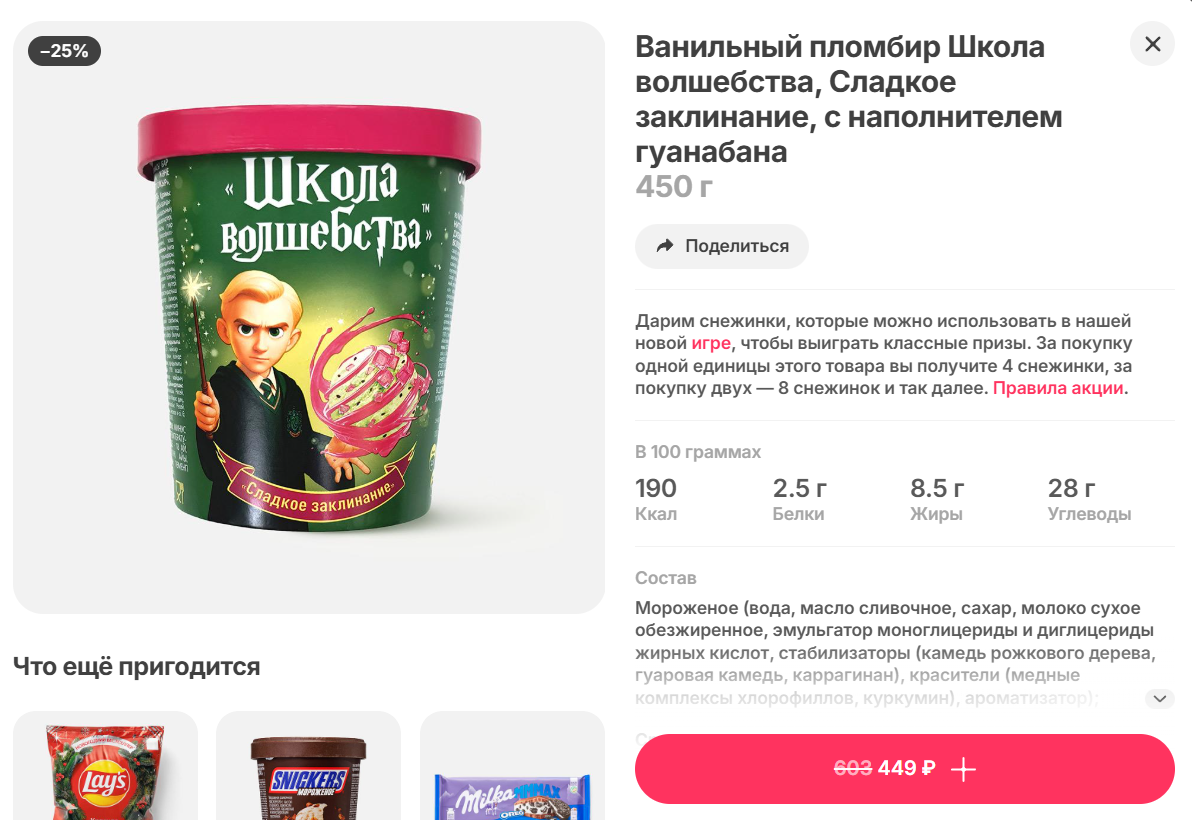Open the Milka Oreo chocolate card
This screenshot has width=1192, height=820.
pos(512,766)
